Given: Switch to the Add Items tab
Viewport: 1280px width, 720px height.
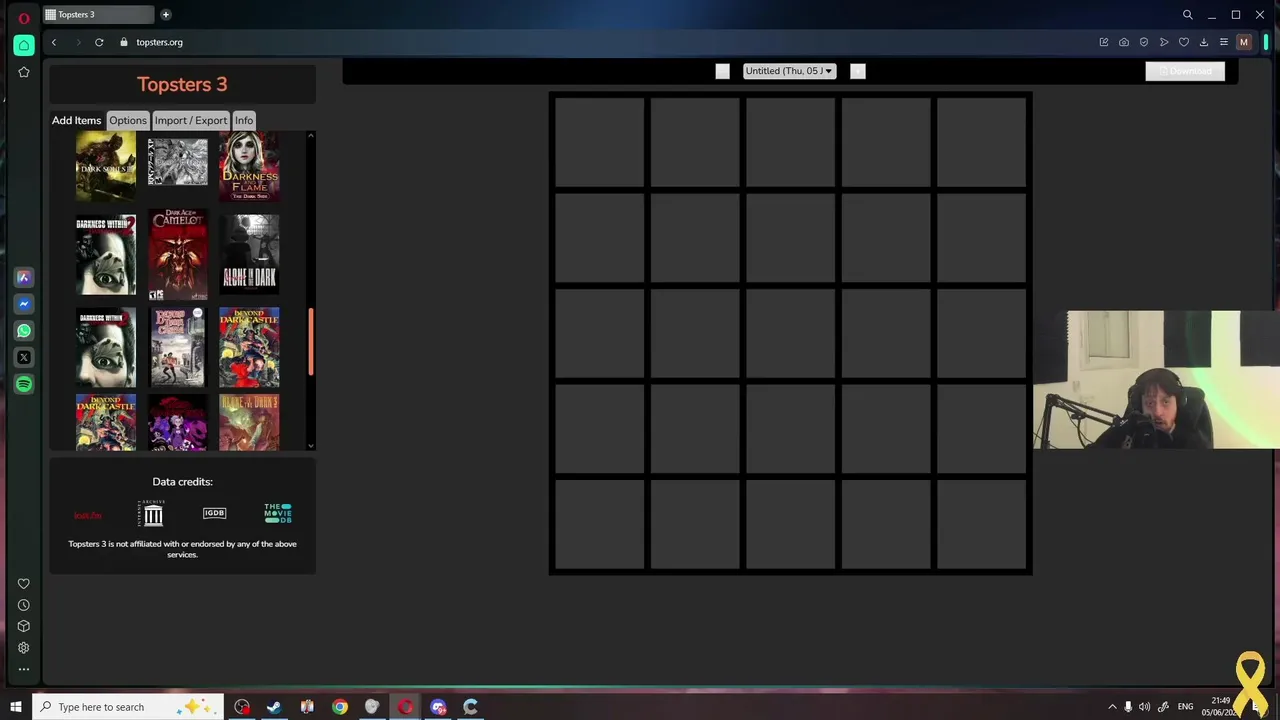Looking at the screenshot, I should (77, 120).
